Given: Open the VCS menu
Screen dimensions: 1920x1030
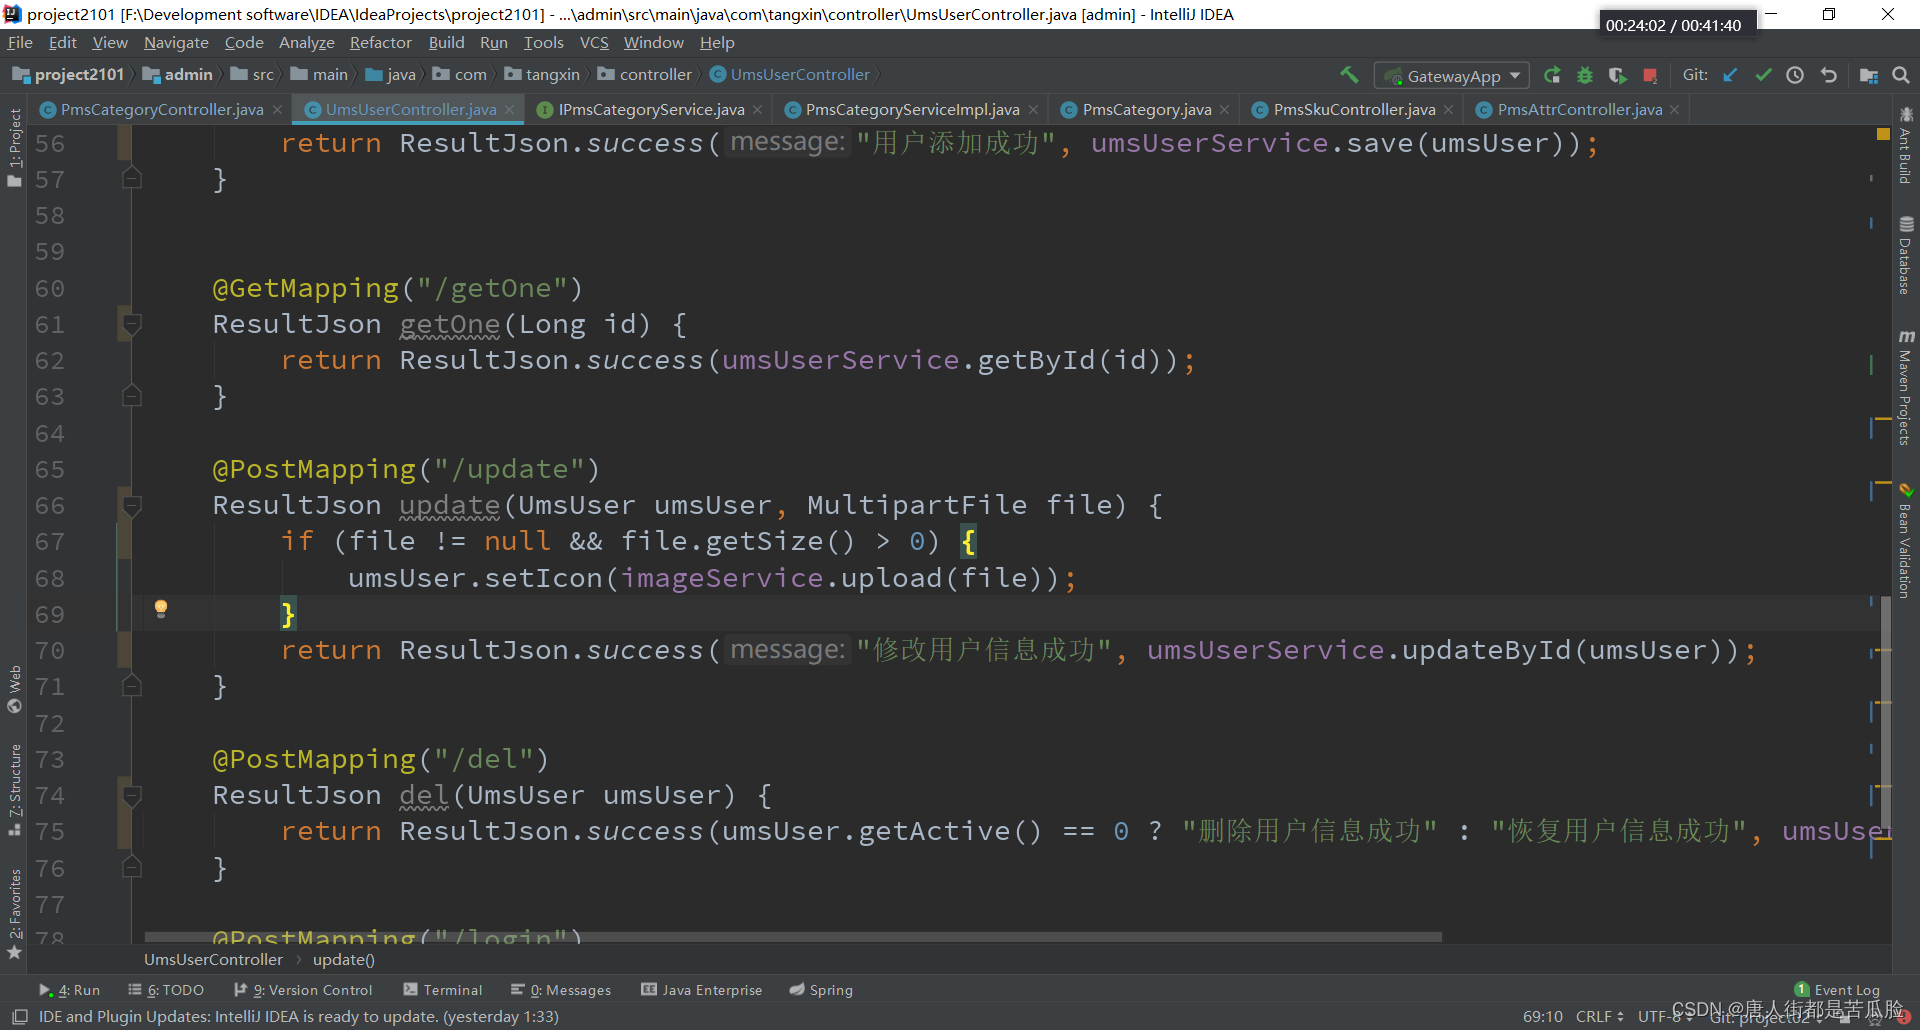Looking at the screenshot, I should (x=594, y=43).
